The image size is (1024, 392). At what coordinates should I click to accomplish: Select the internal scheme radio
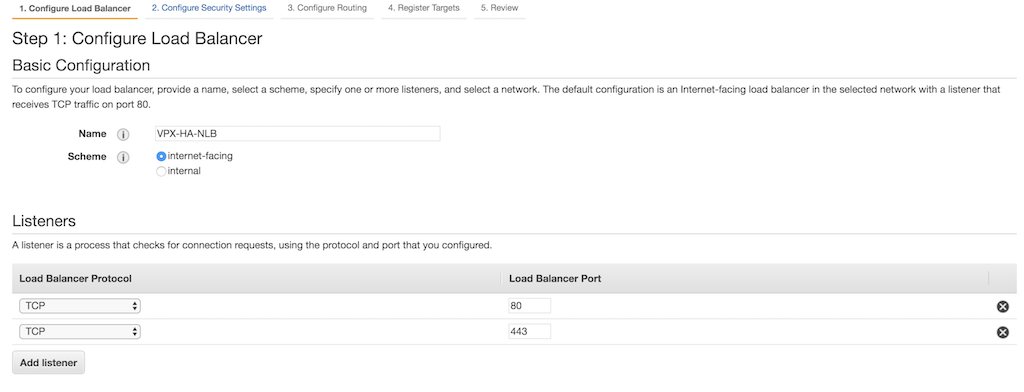pyautogui.click(x=161, y=171)
